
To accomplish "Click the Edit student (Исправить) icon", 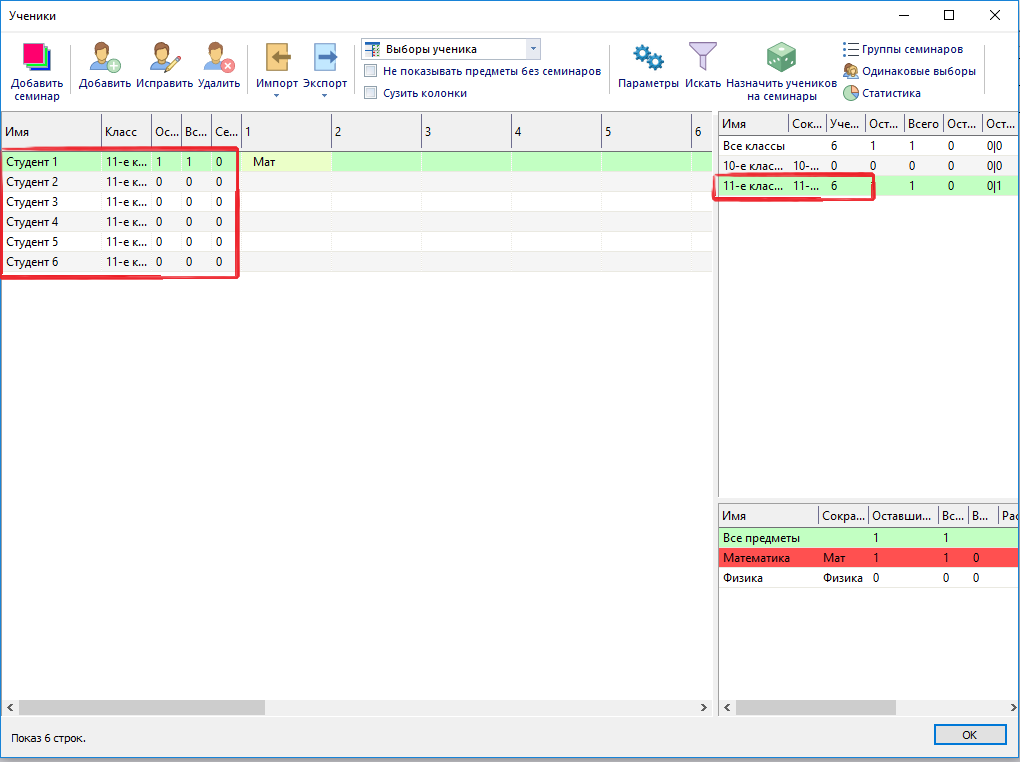I will coord(165,58).
